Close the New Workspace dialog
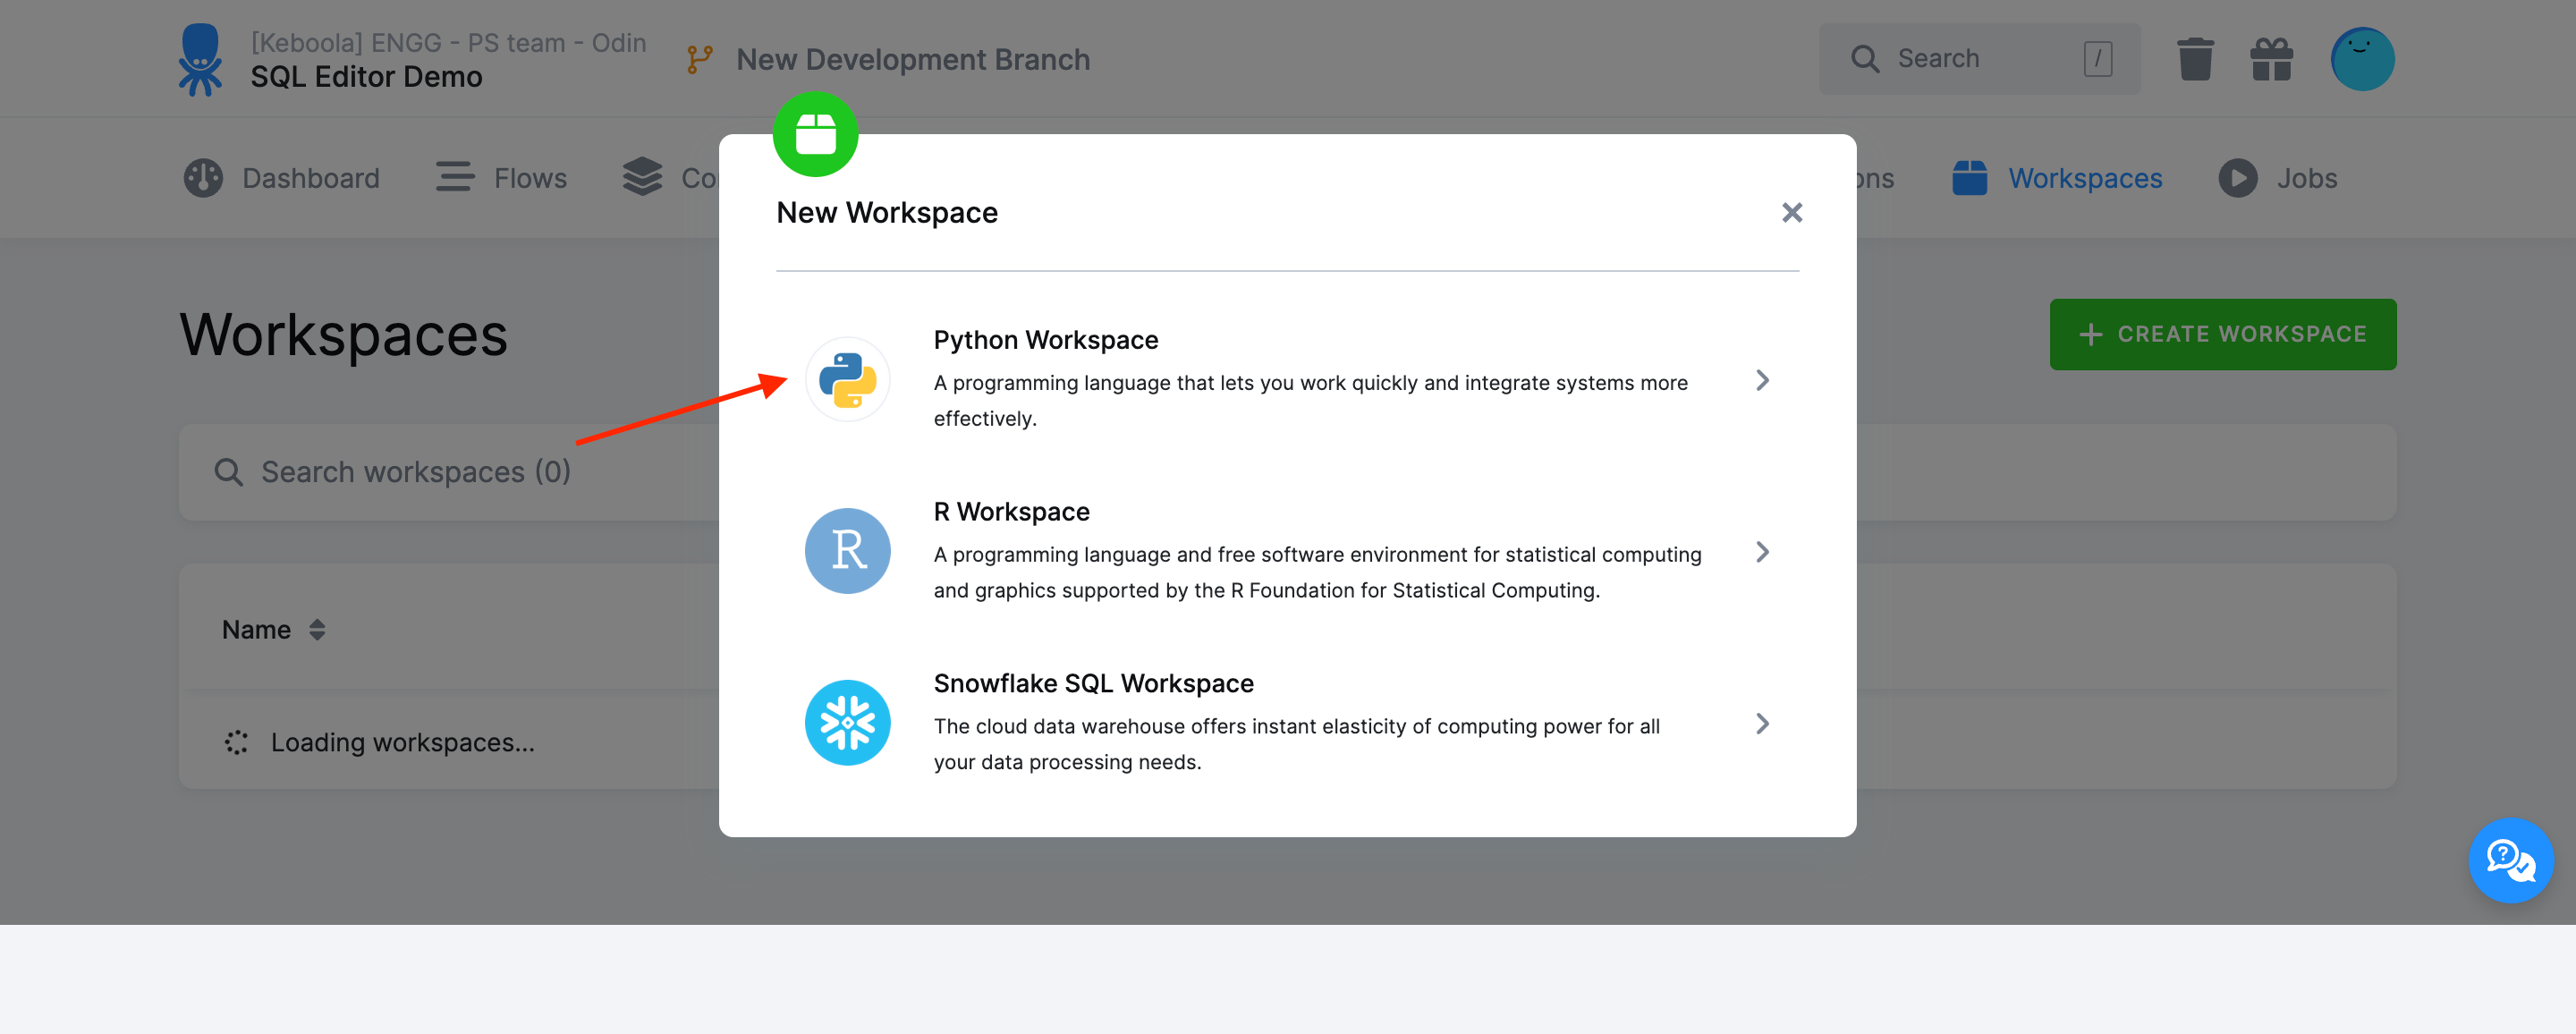This screenshot has height=1034, width=2576. (1791, 212)
